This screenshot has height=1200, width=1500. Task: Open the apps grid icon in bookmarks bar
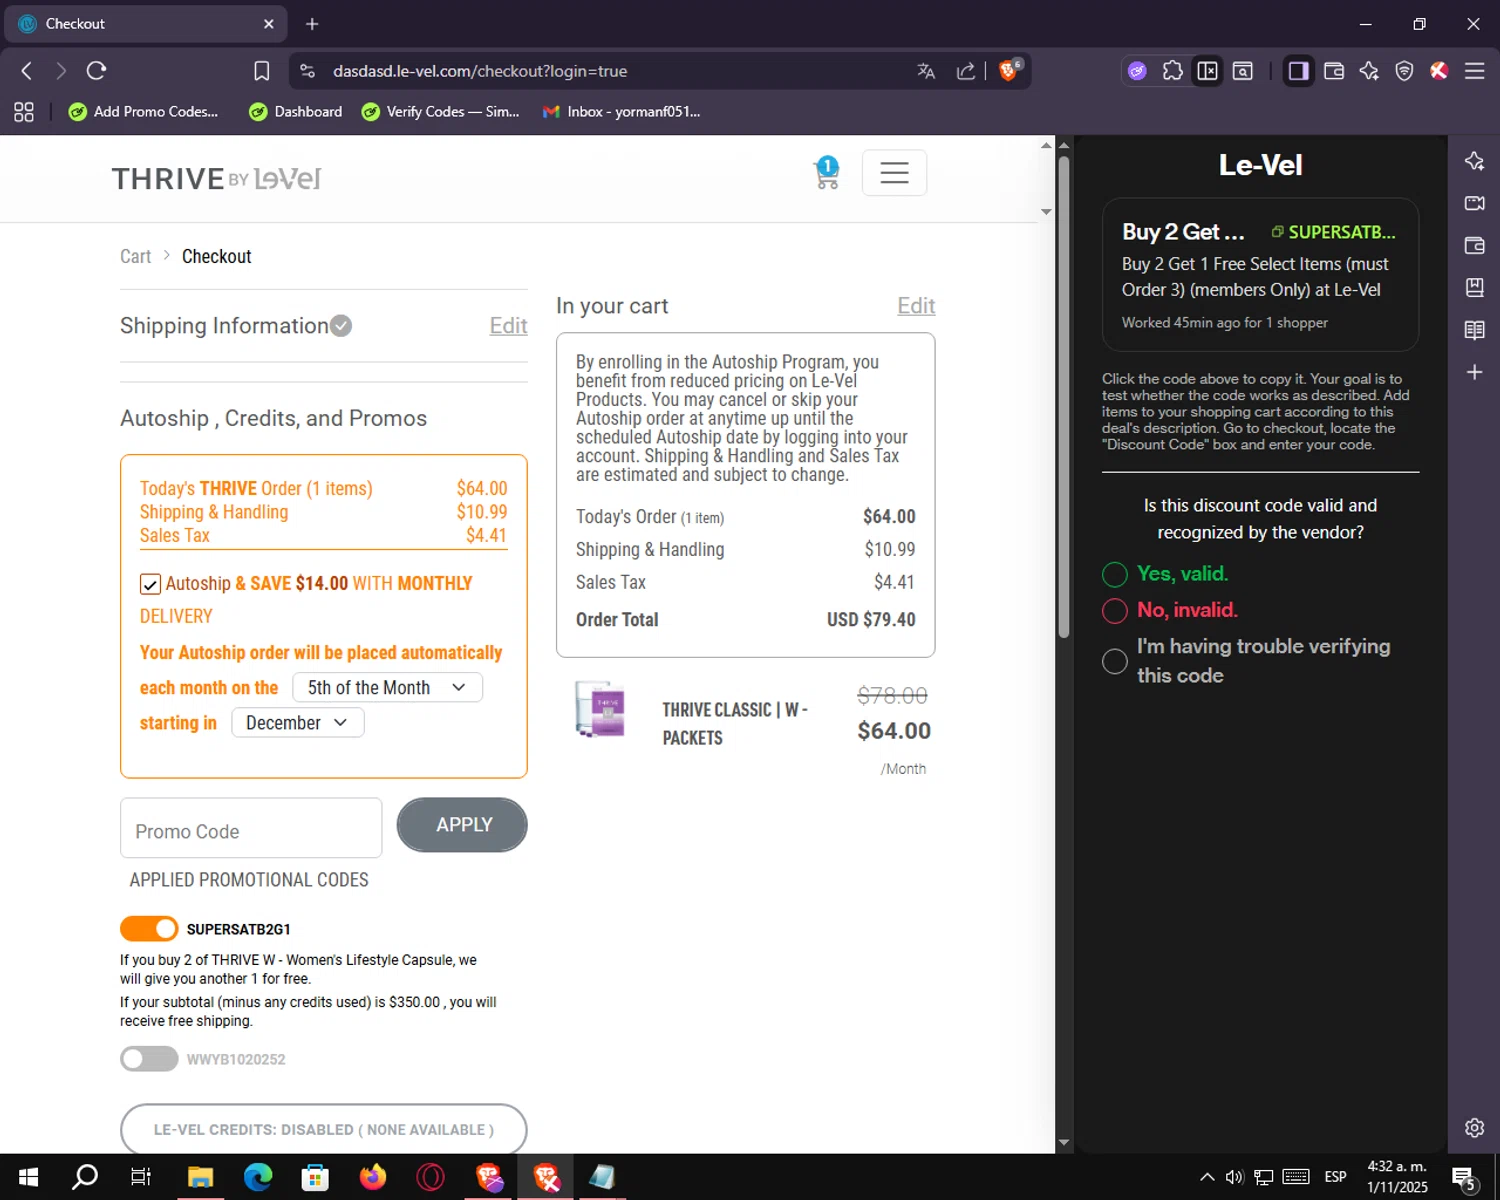coord(24,112)
